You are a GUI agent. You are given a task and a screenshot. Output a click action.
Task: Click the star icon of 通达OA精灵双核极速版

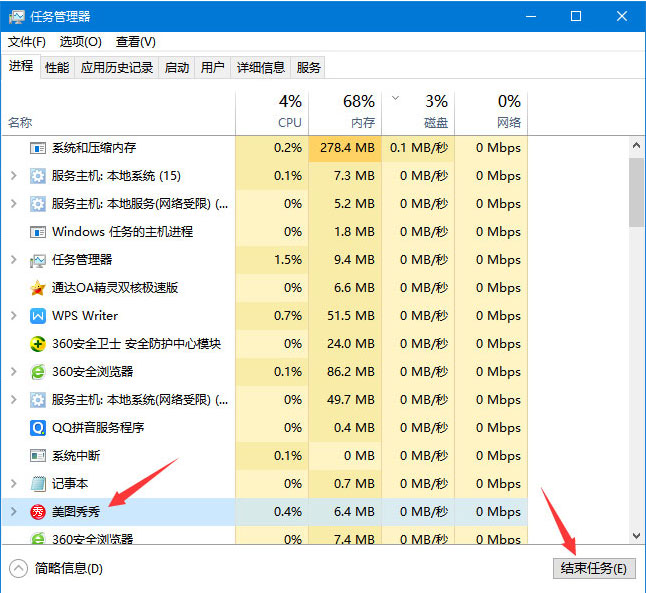(x=38, y=288)
